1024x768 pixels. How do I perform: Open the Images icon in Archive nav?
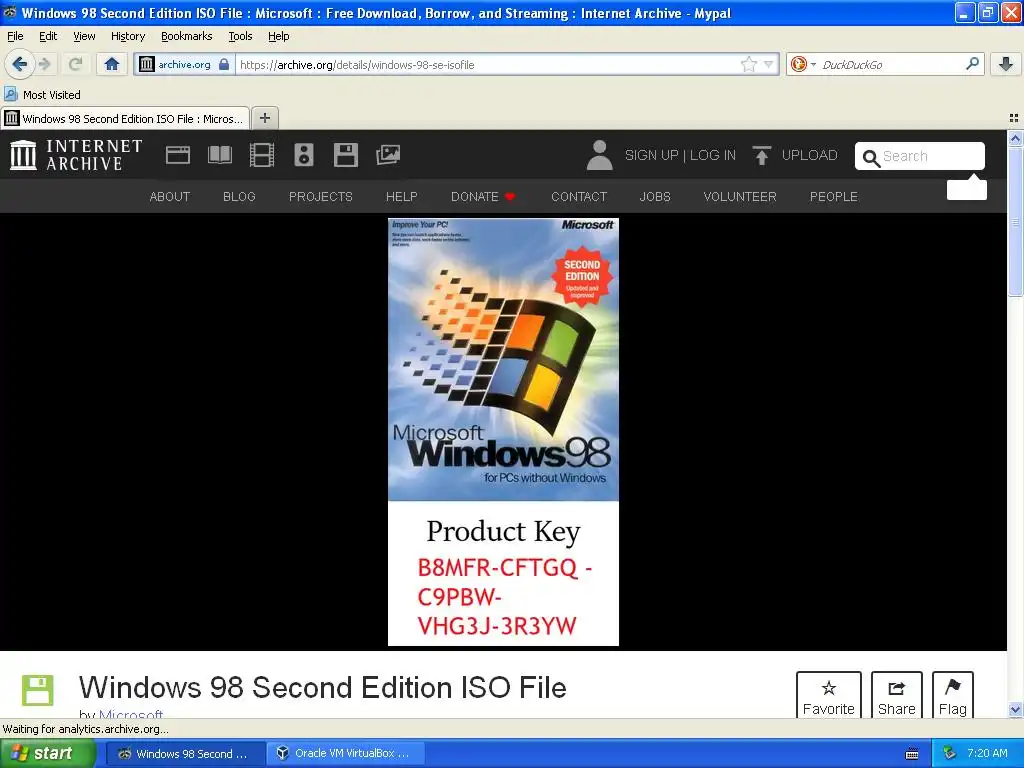click(388, 155)
